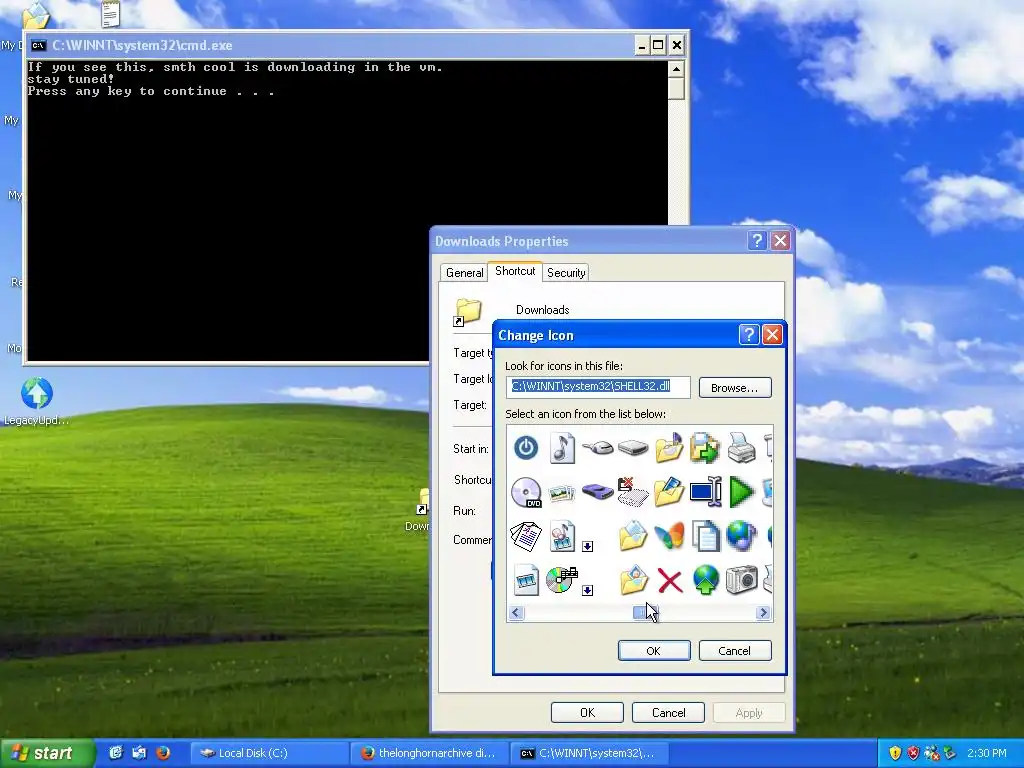Pick the mouse device icon

[x=598, y=448]
